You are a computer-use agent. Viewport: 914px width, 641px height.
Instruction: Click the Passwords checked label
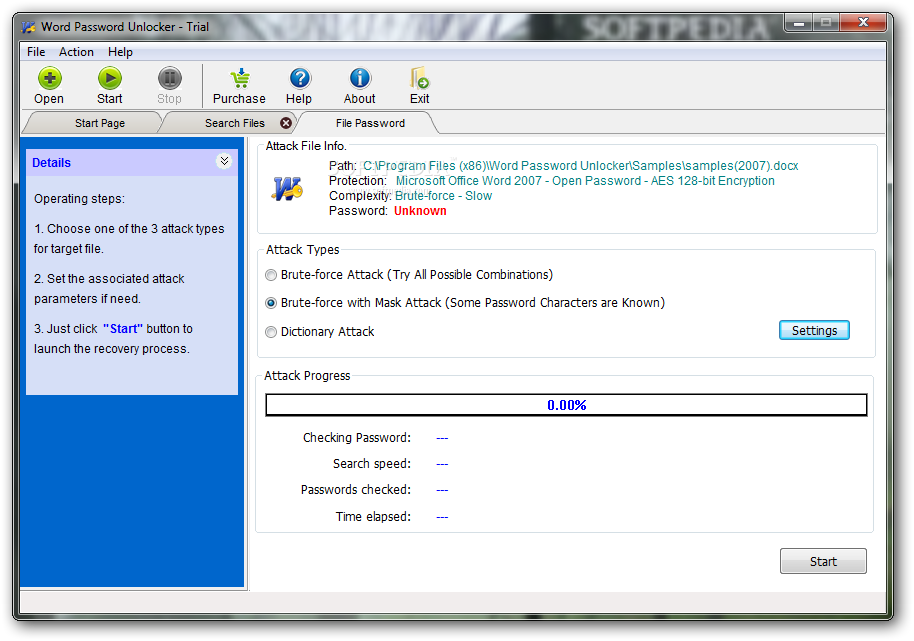356,490
